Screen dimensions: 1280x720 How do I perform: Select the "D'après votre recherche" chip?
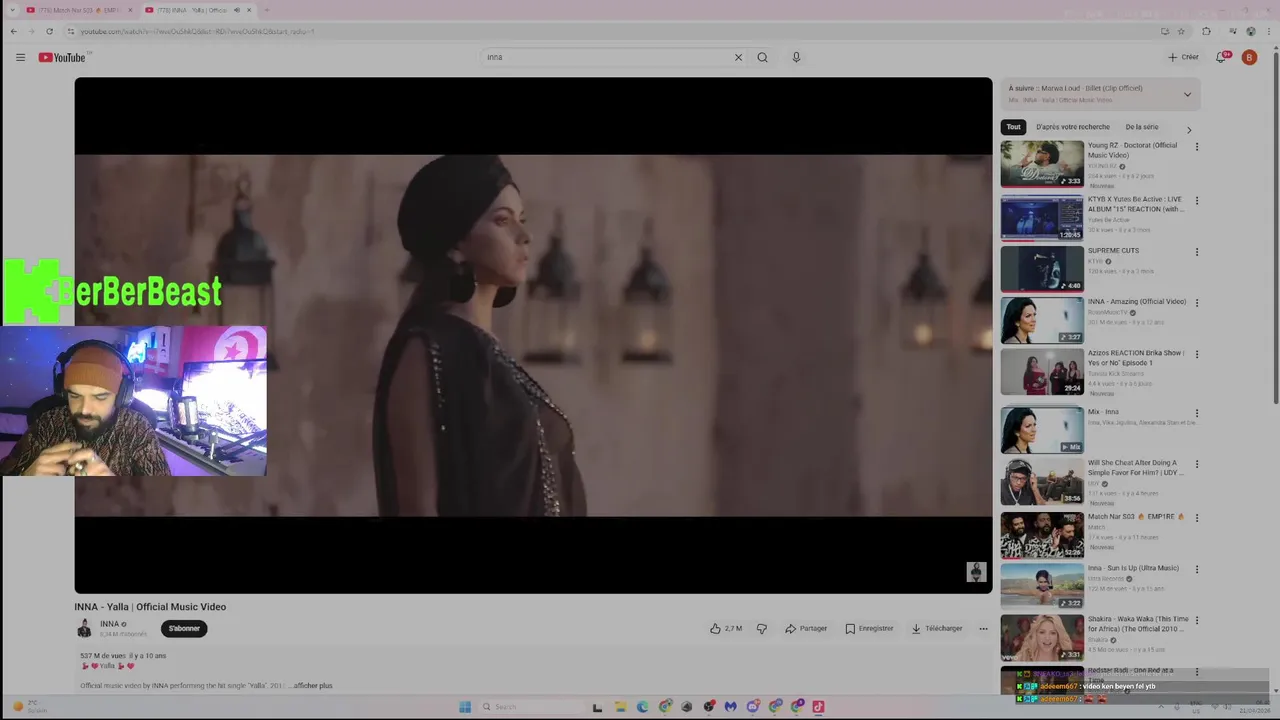tap(1073, 127)
